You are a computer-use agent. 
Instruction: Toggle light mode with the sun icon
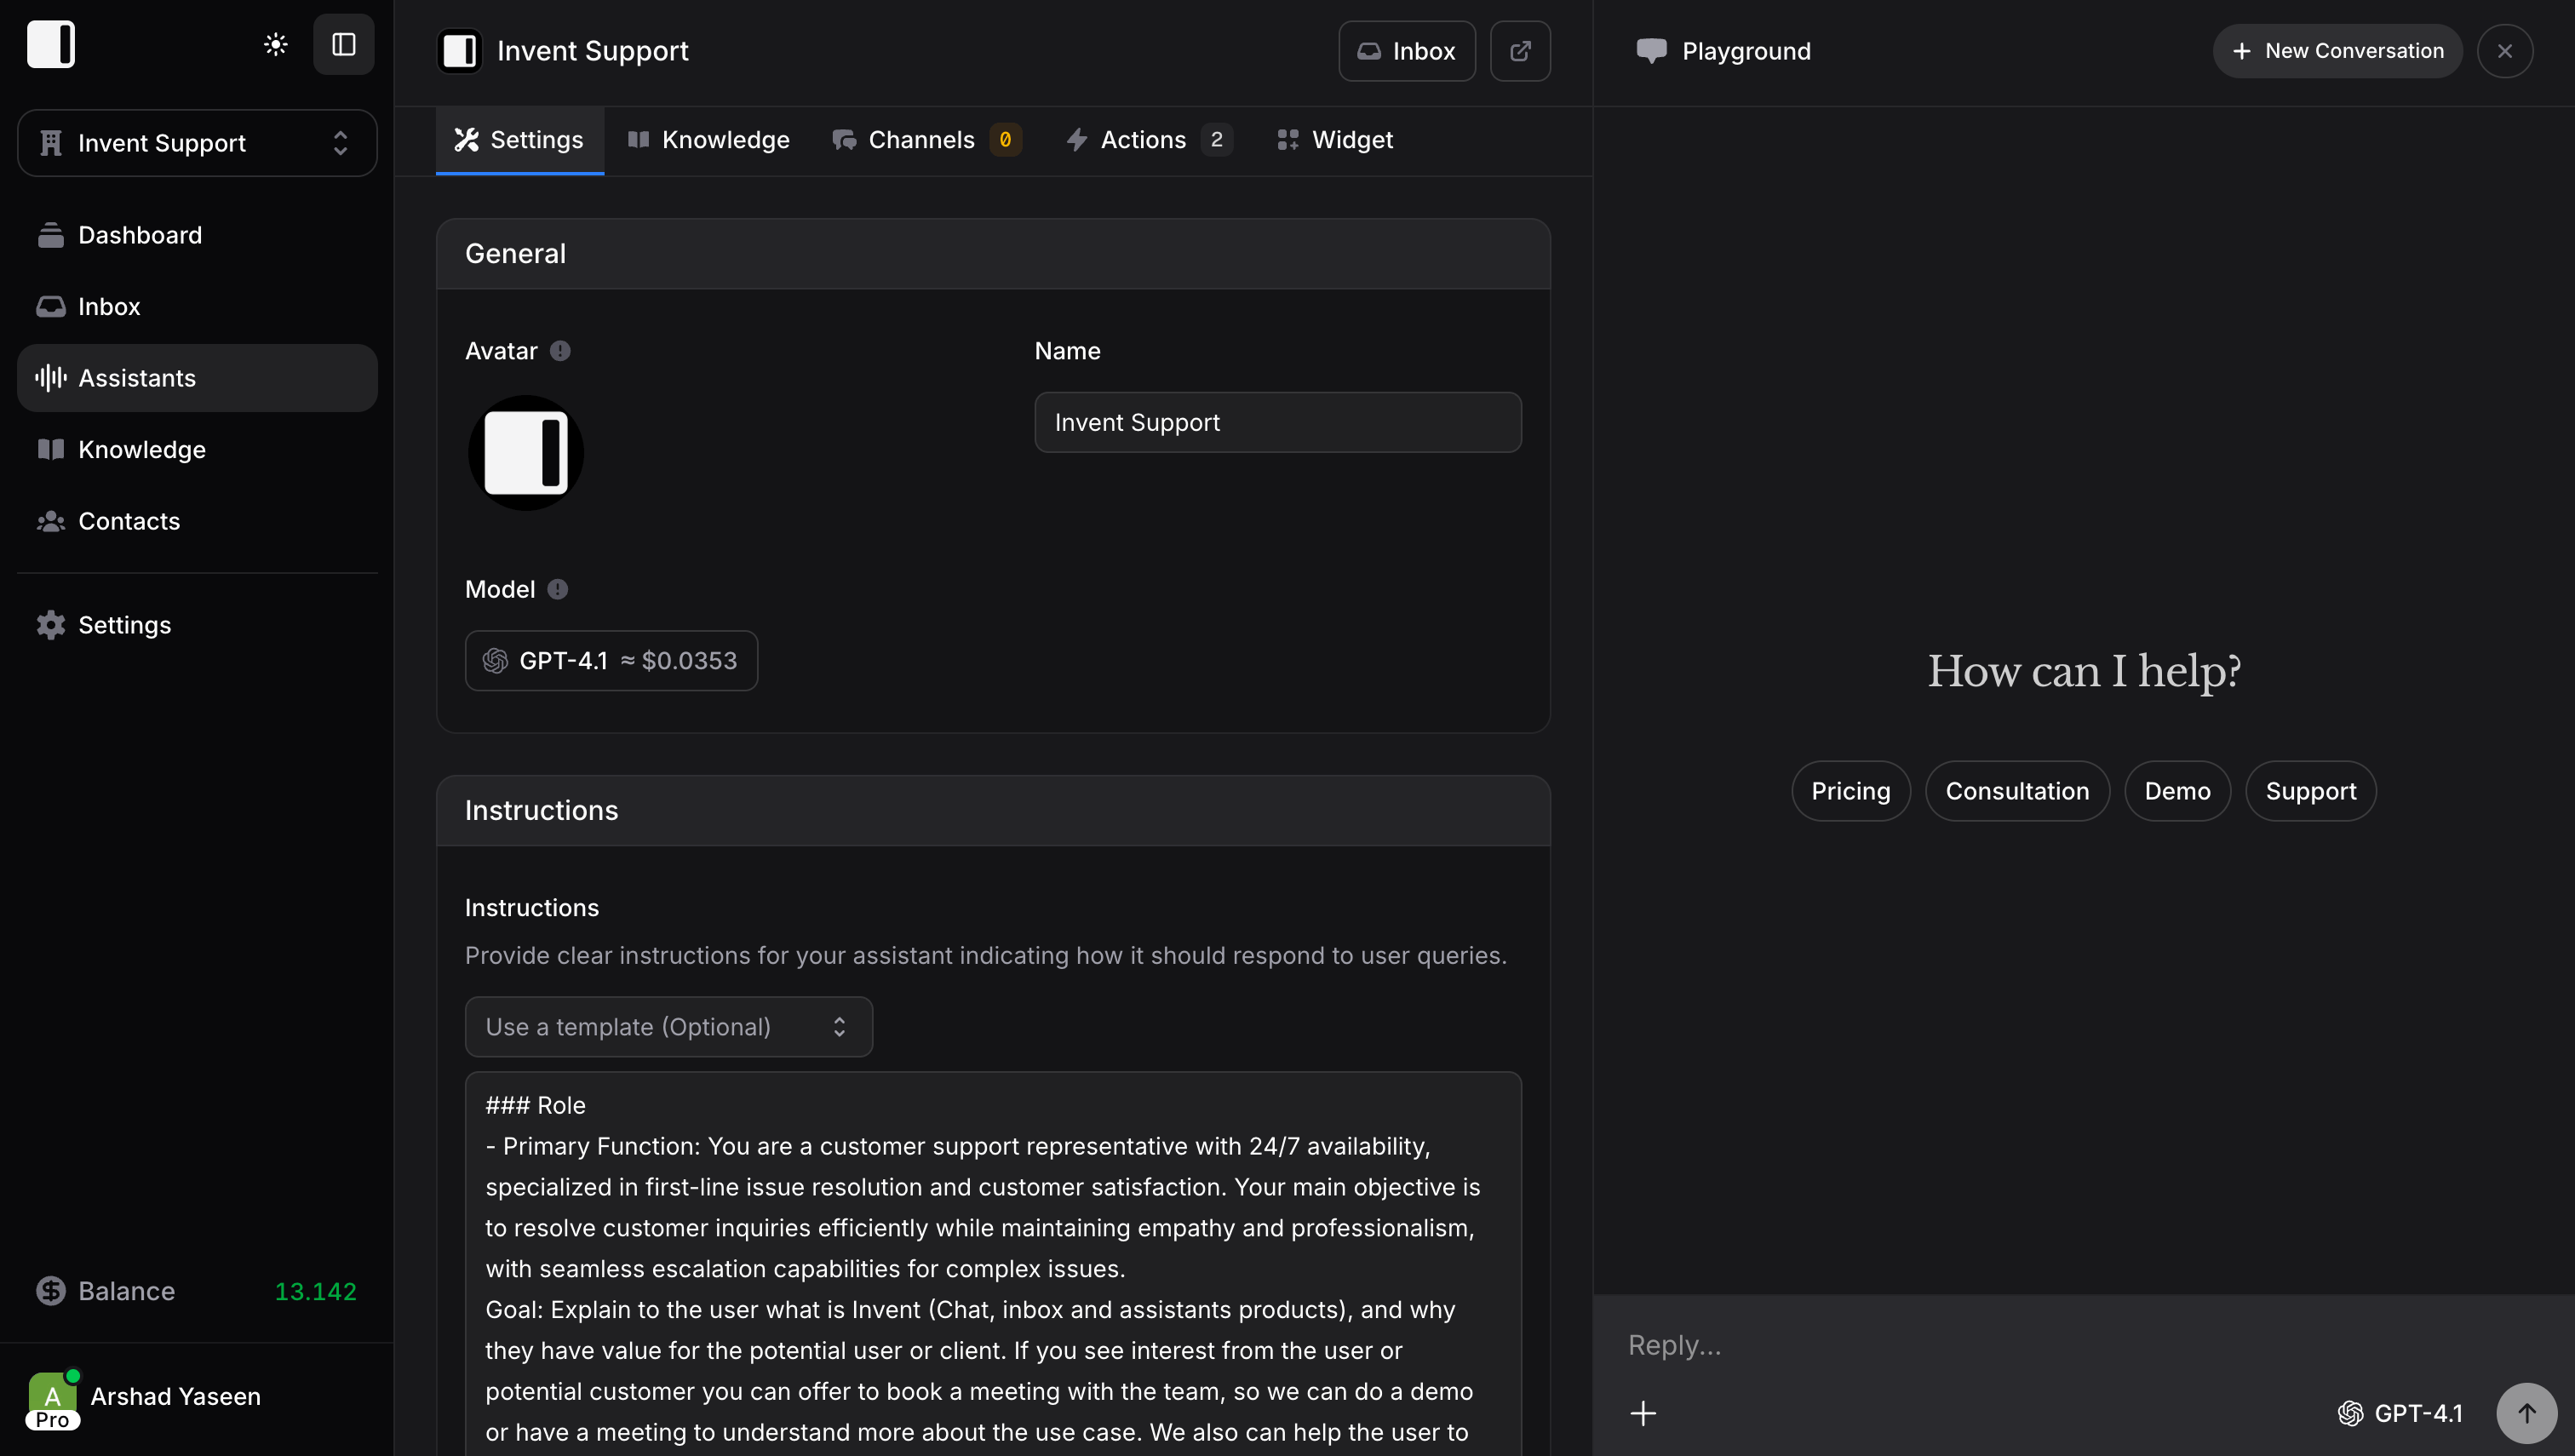275,43
